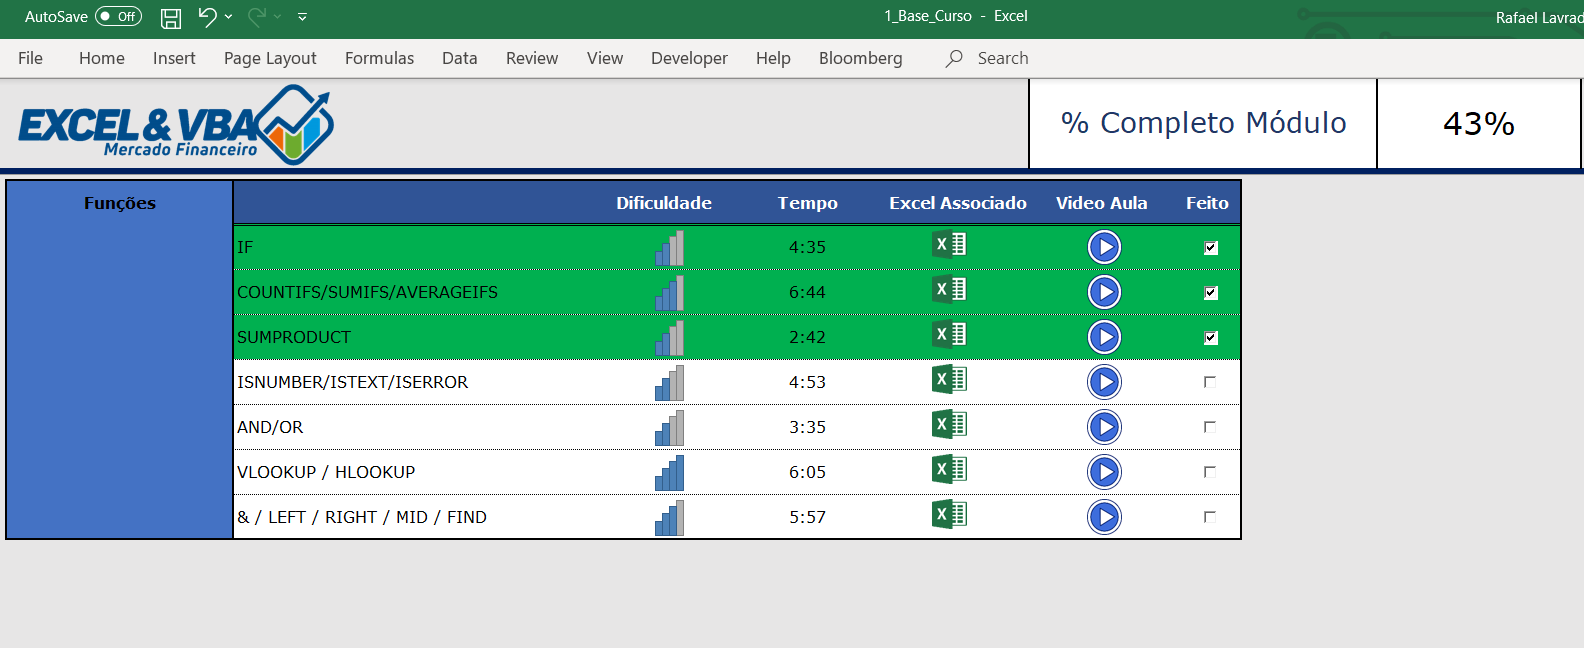Play the video lesson for SUMPRODUCT
The width and height of the screenshot is (1584, 648).
1104,337
